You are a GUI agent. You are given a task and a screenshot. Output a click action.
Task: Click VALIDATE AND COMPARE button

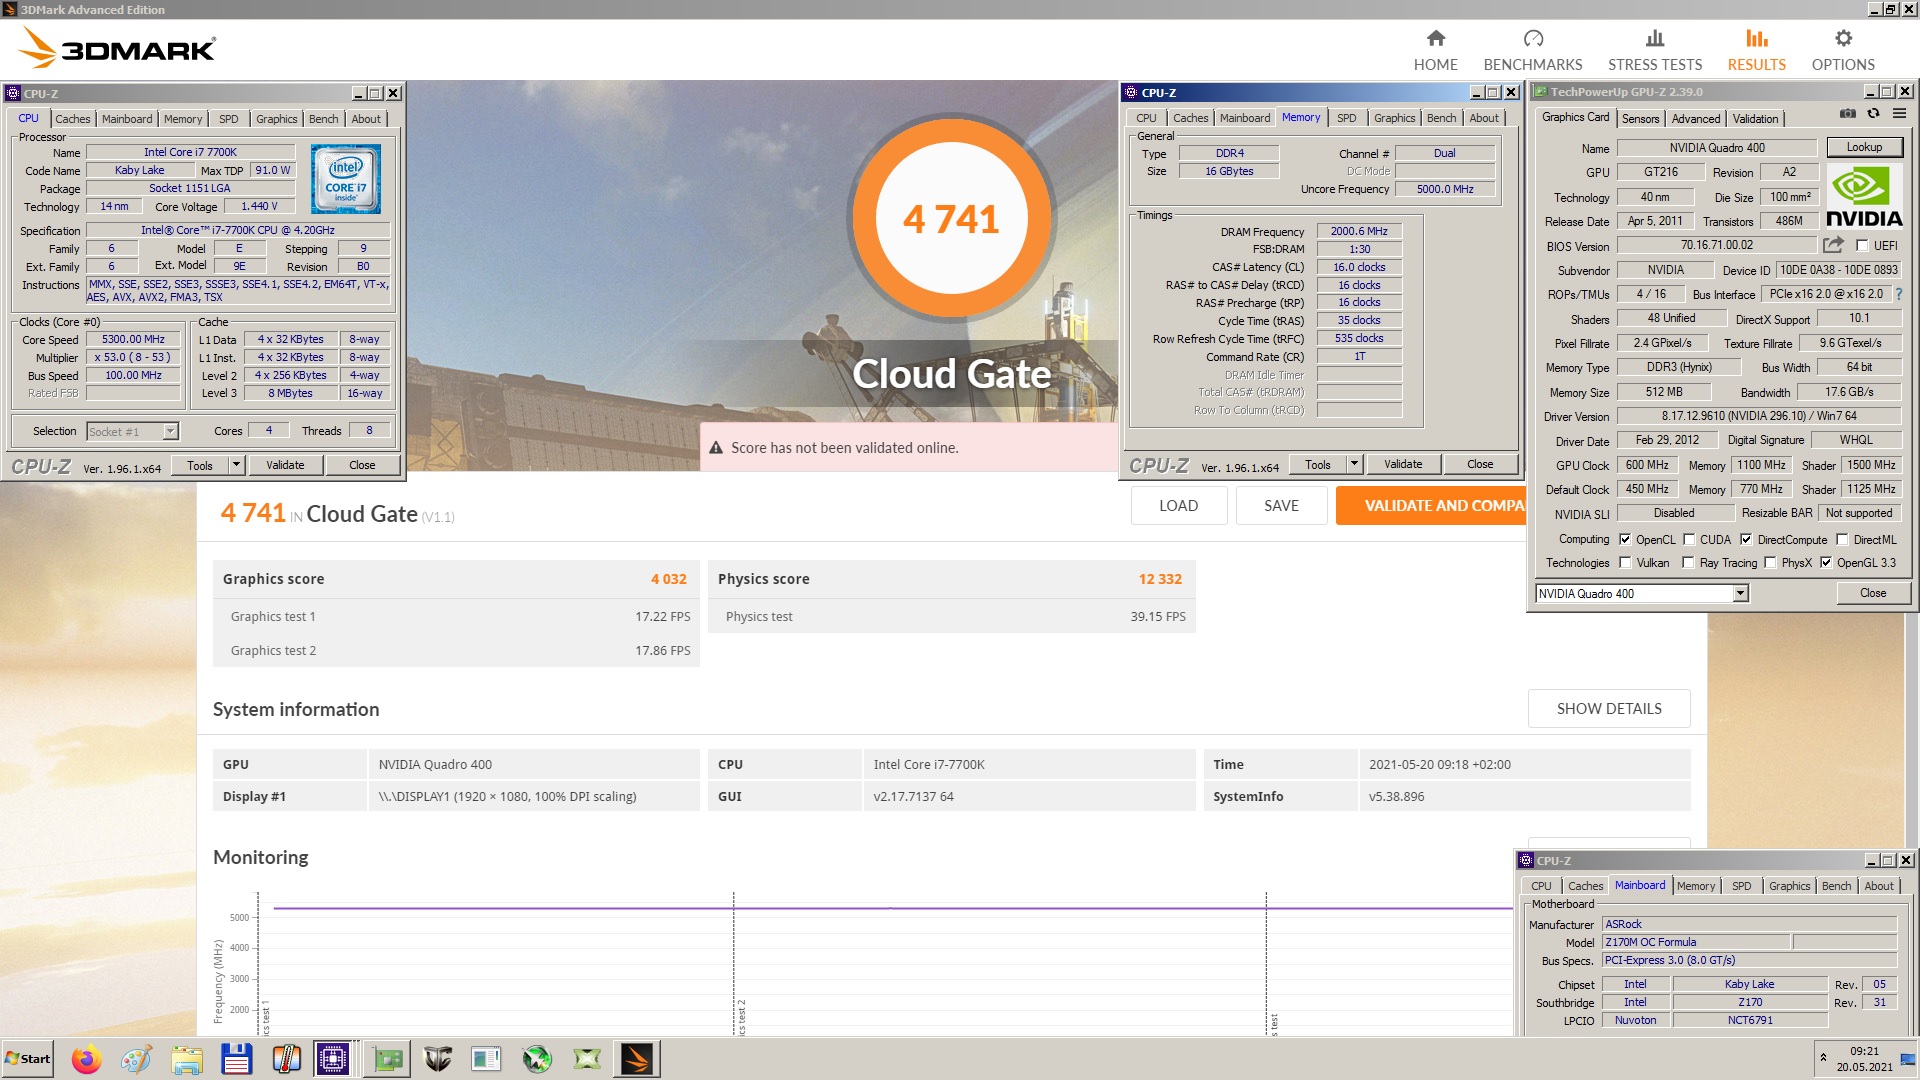tap(1431, 506)
